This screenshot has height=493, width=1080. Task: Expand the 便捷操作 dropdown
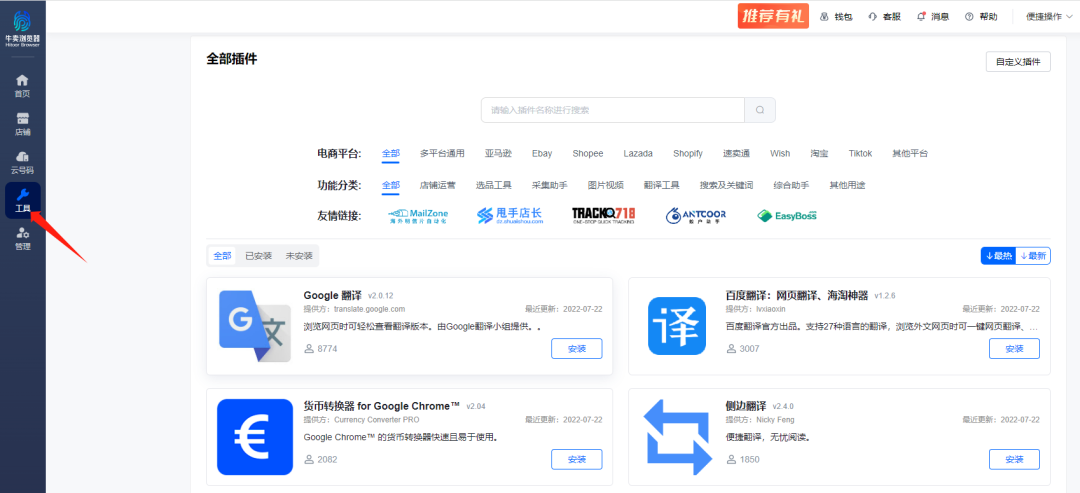click(x=1049, y=17)
